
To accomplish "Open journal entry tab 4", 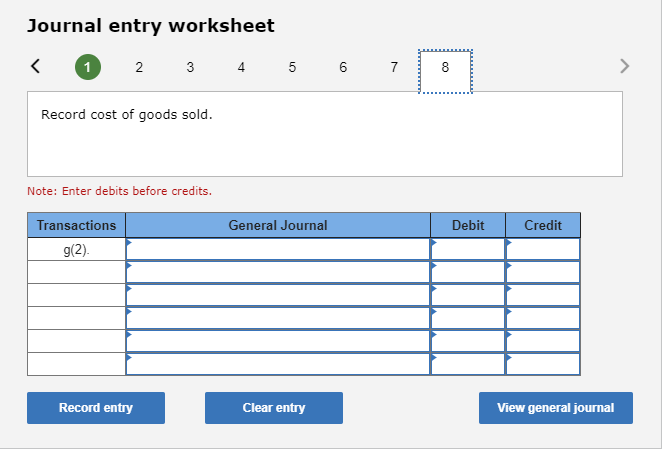I will point(241,67).
